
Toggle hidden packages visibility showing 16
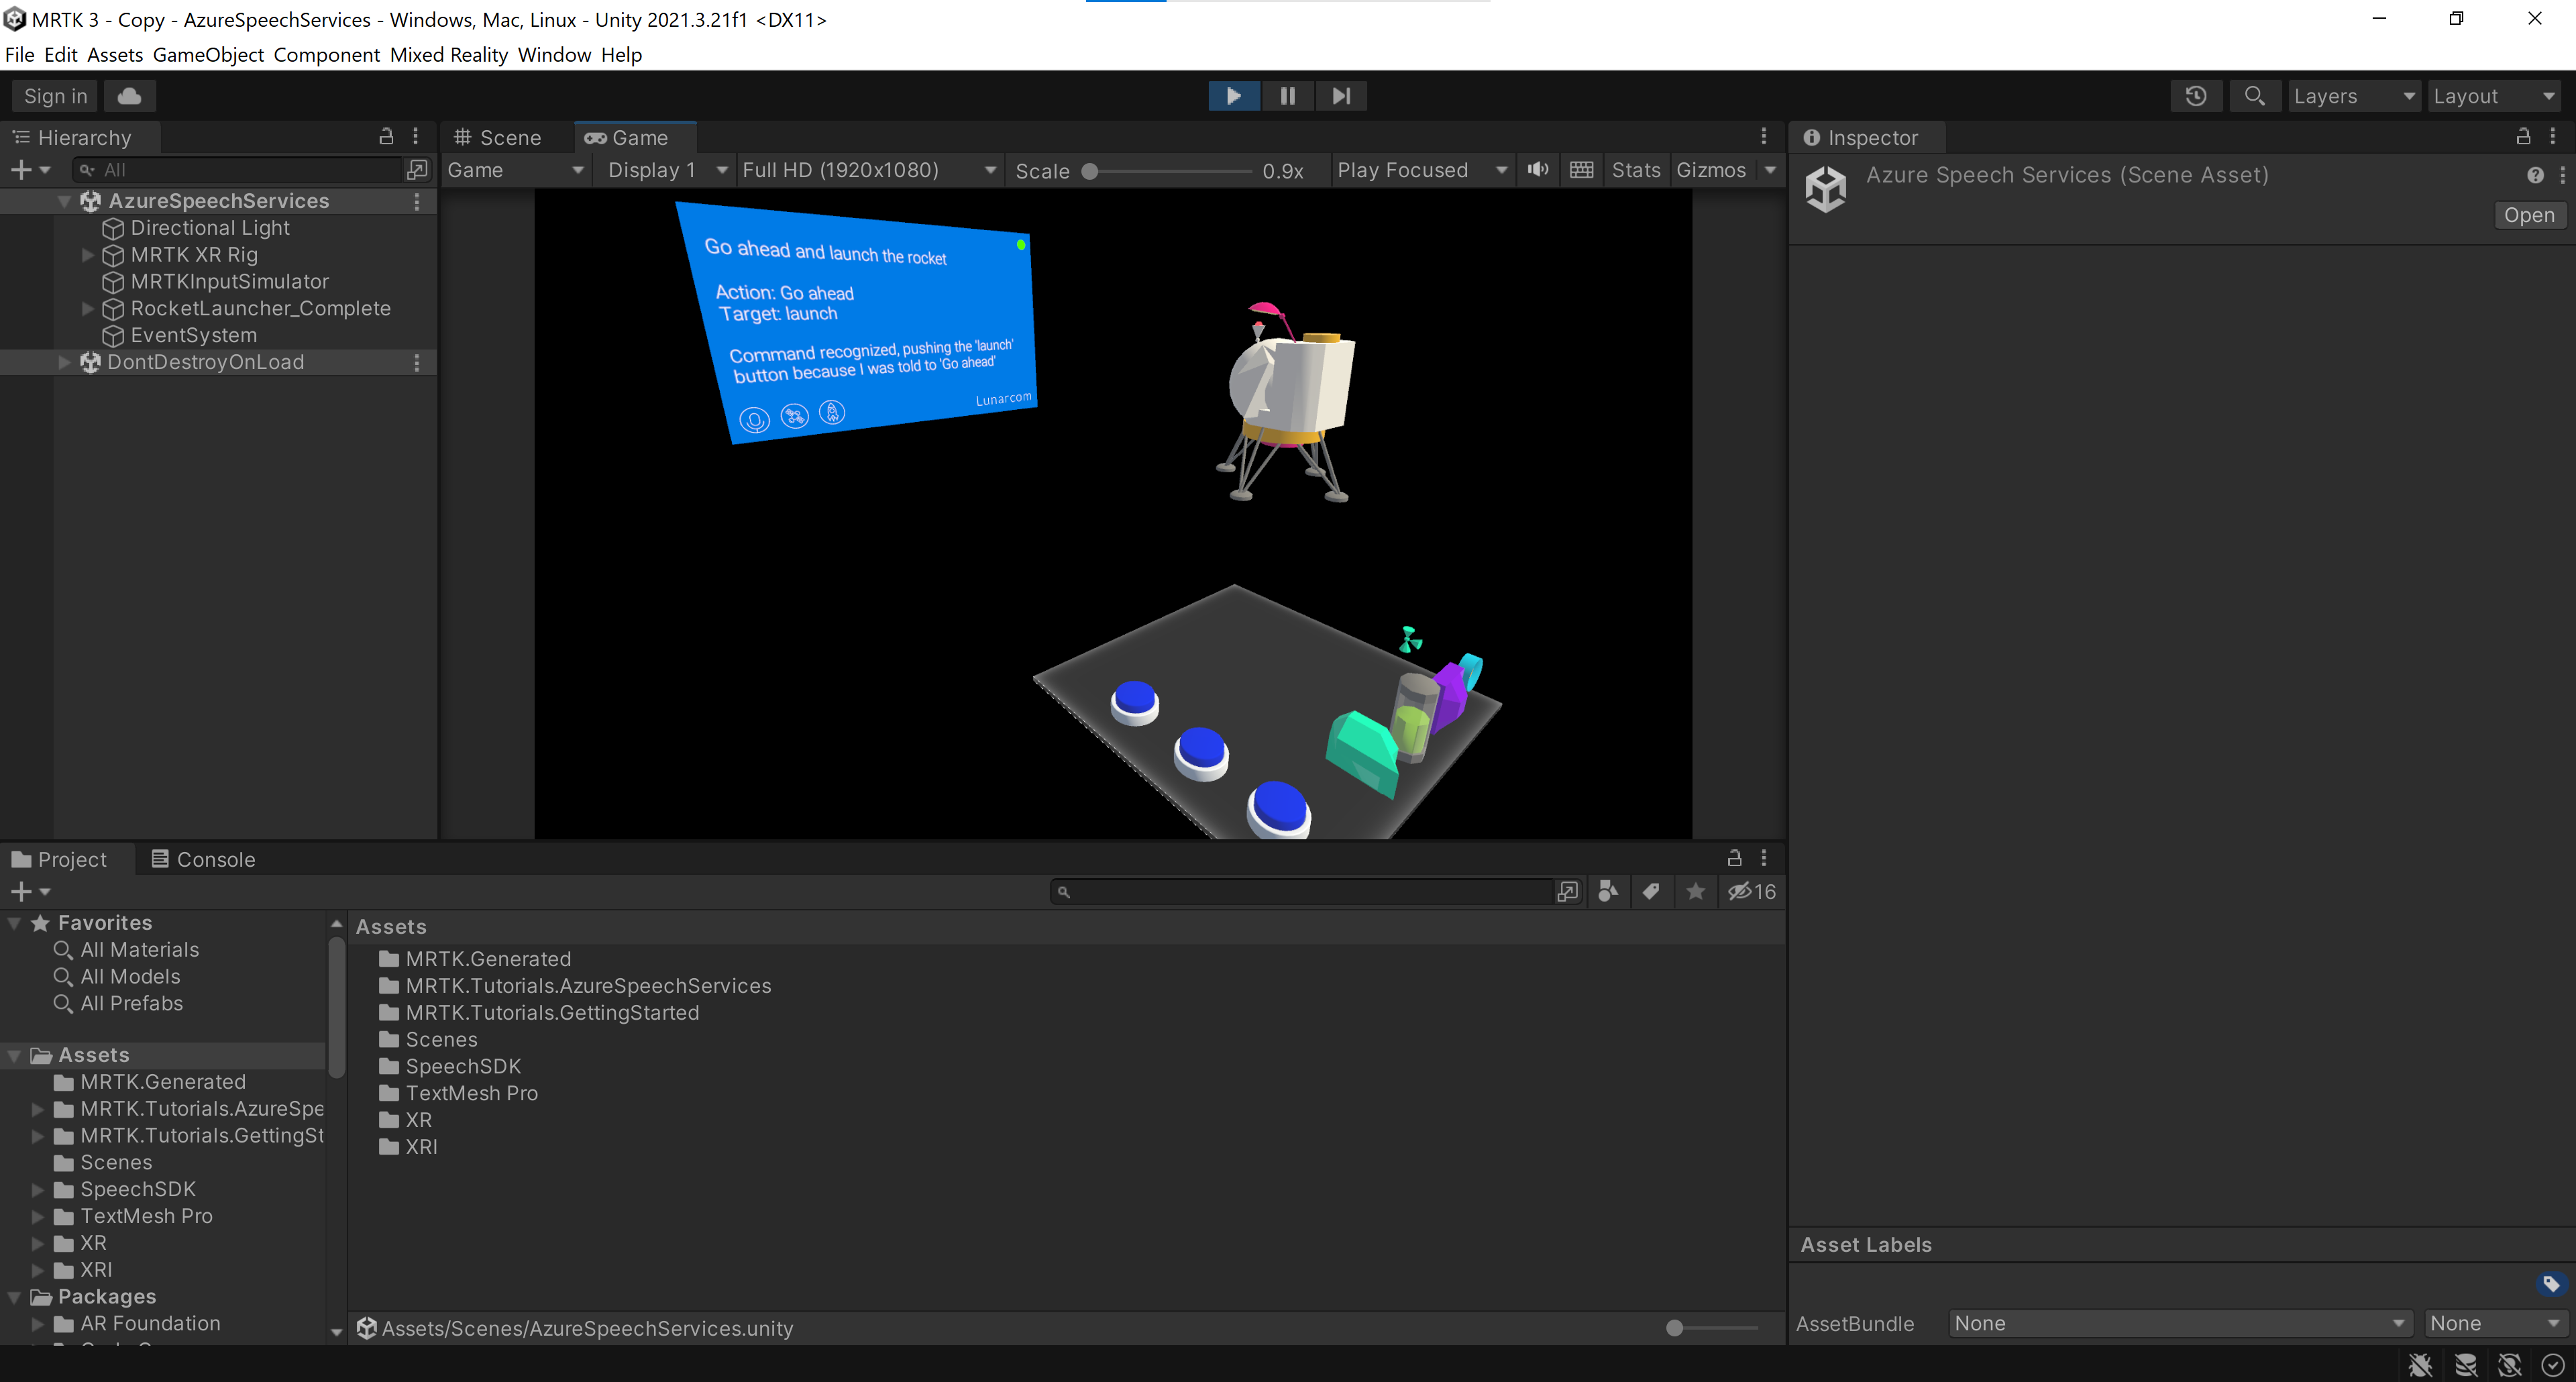1751,891
